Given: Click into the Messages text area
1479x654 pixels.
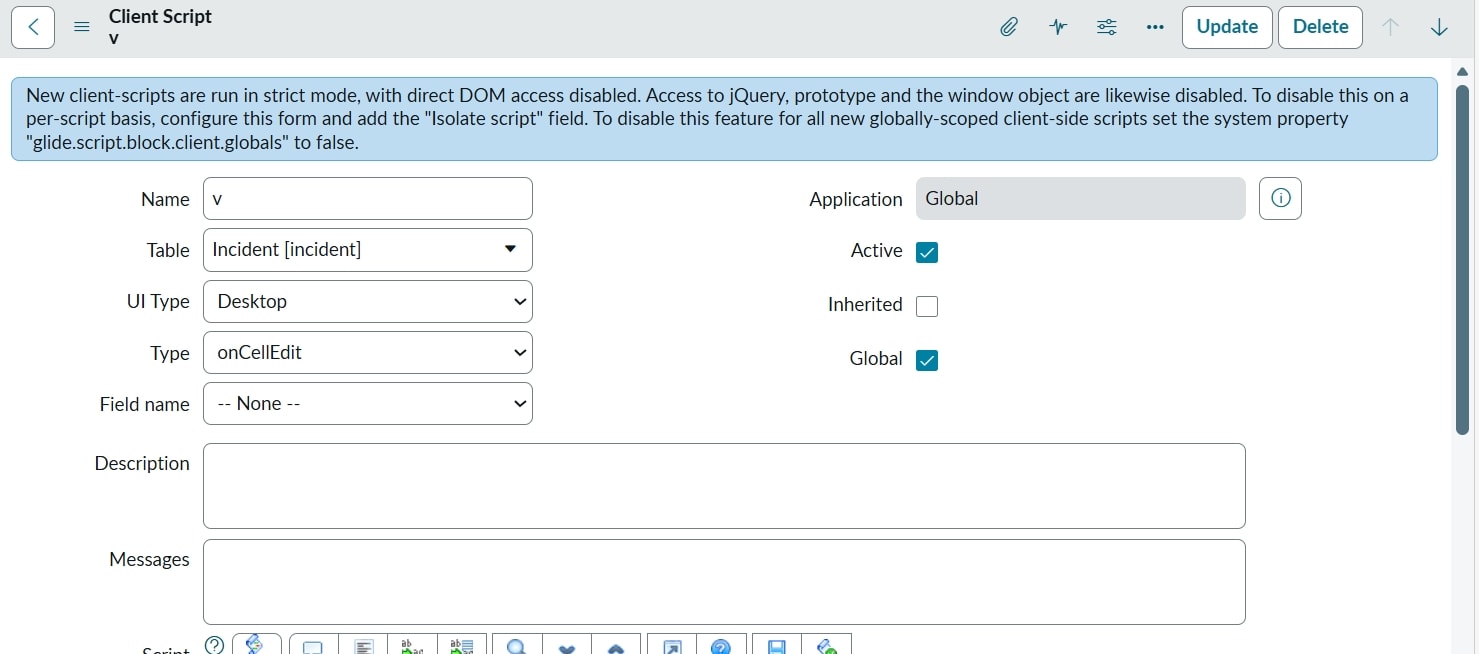Looking at the screenshot, I should [724, 582].
